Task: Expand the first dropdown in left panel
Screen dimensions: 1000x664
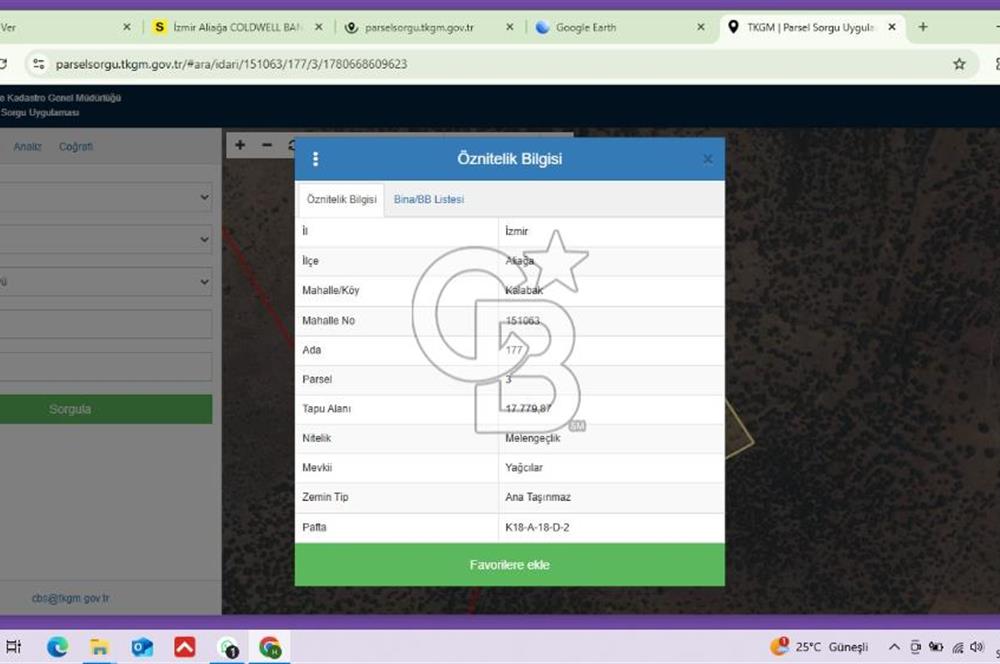Action: pyautogui.click(x=106, y=197)
